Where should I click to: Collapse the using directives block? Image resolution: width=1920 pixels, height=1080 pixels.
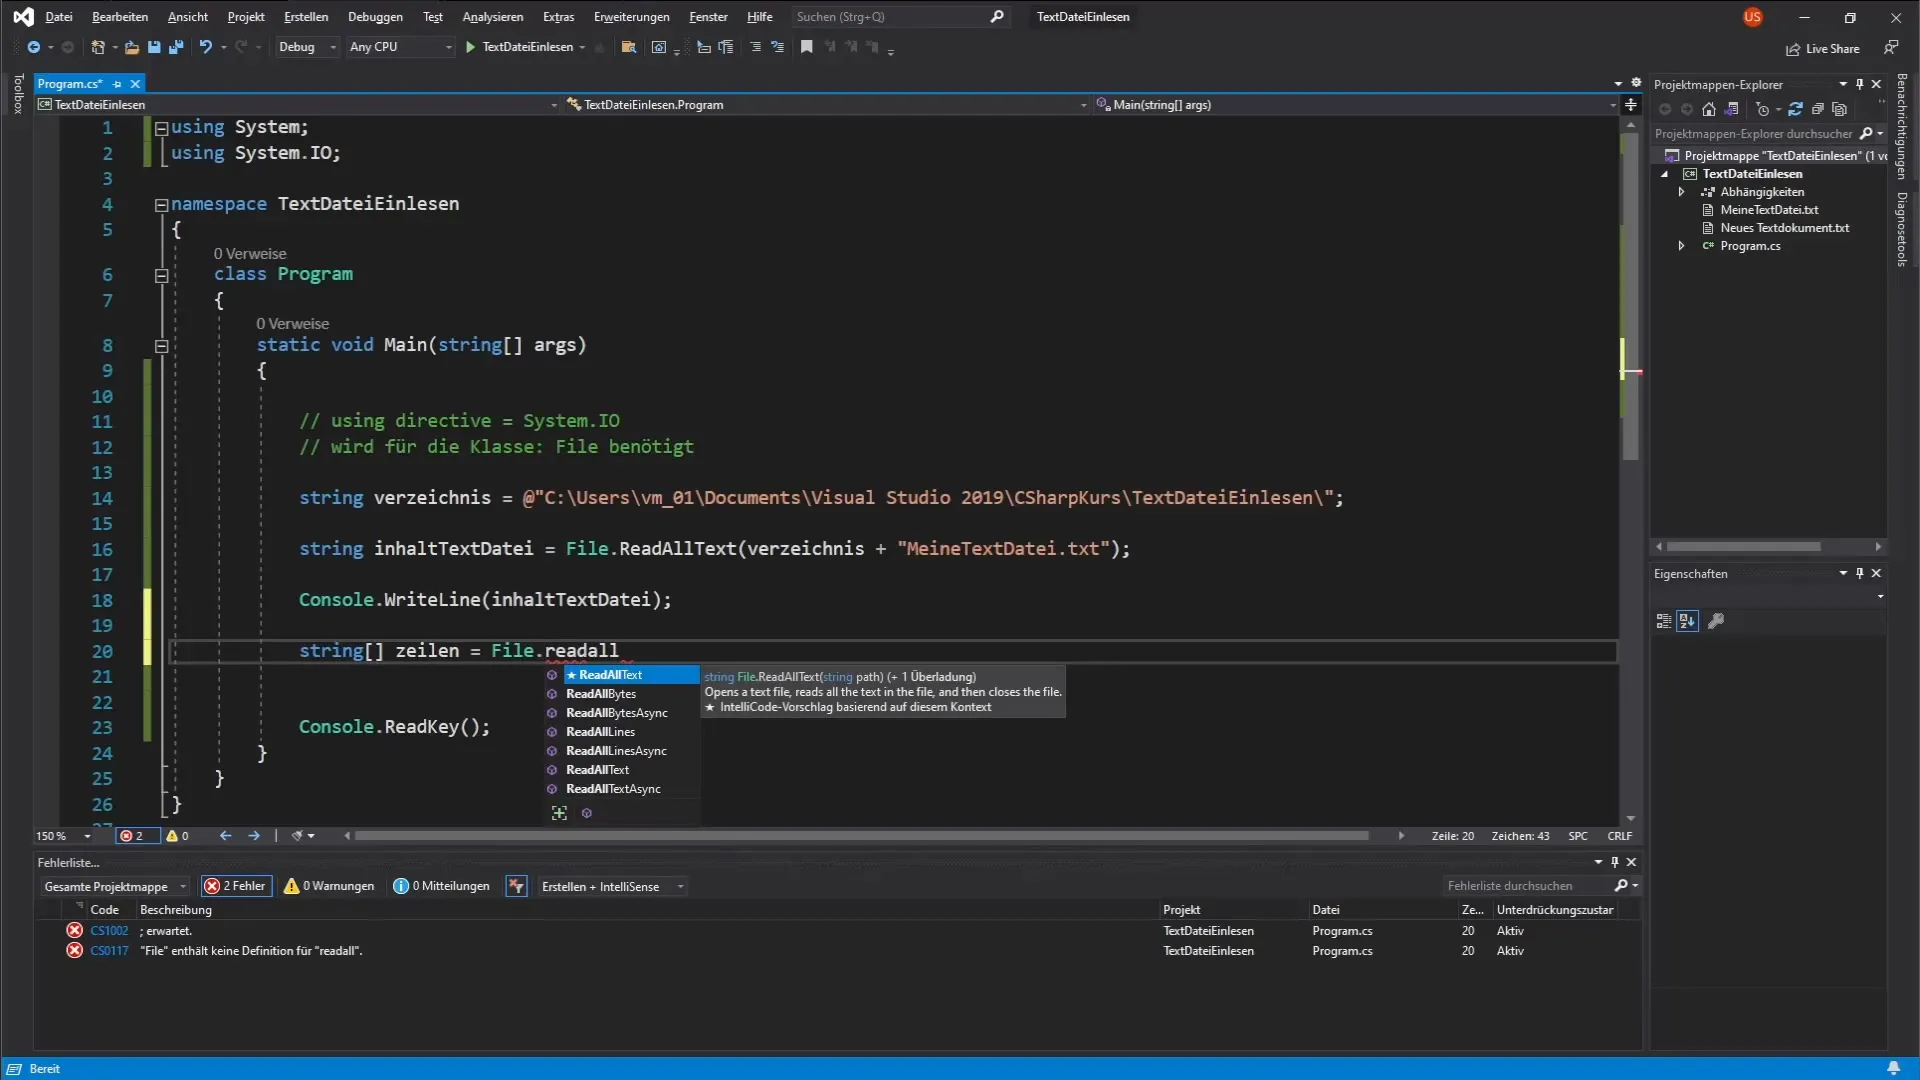pos(161,128)
